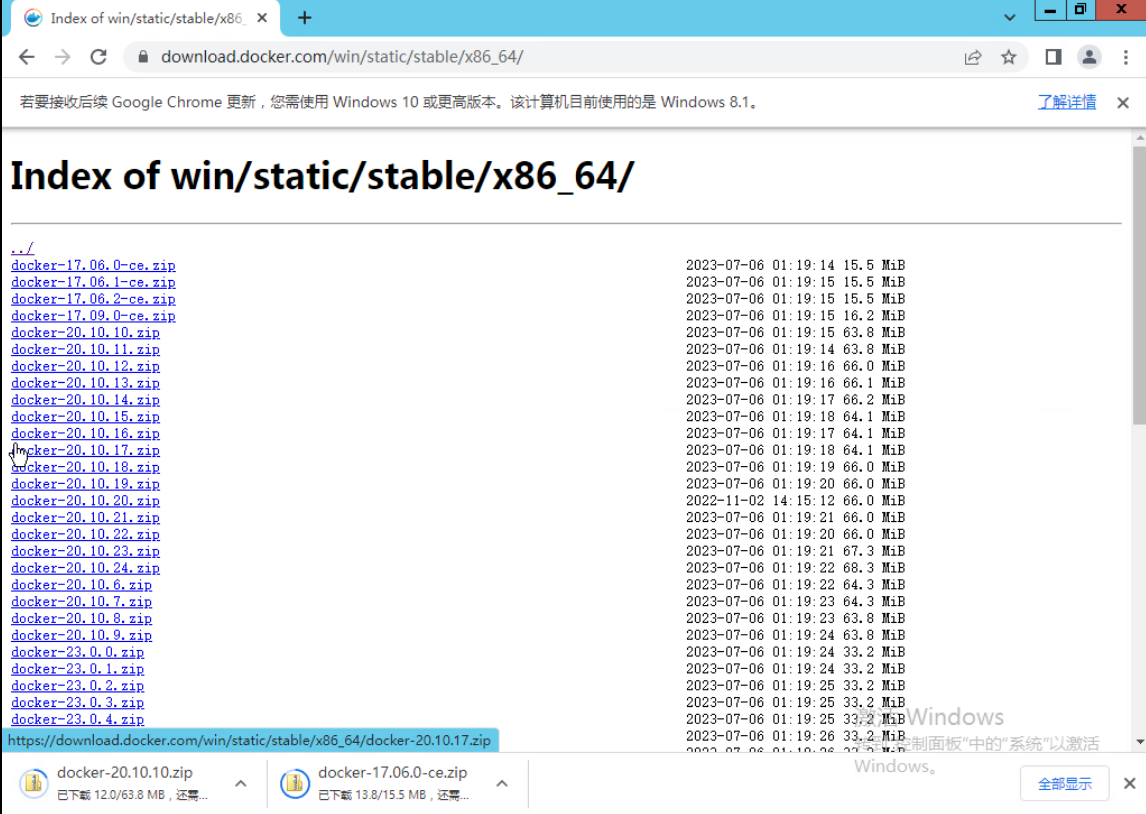Click the docker-20.10.15.zip link

86,416
